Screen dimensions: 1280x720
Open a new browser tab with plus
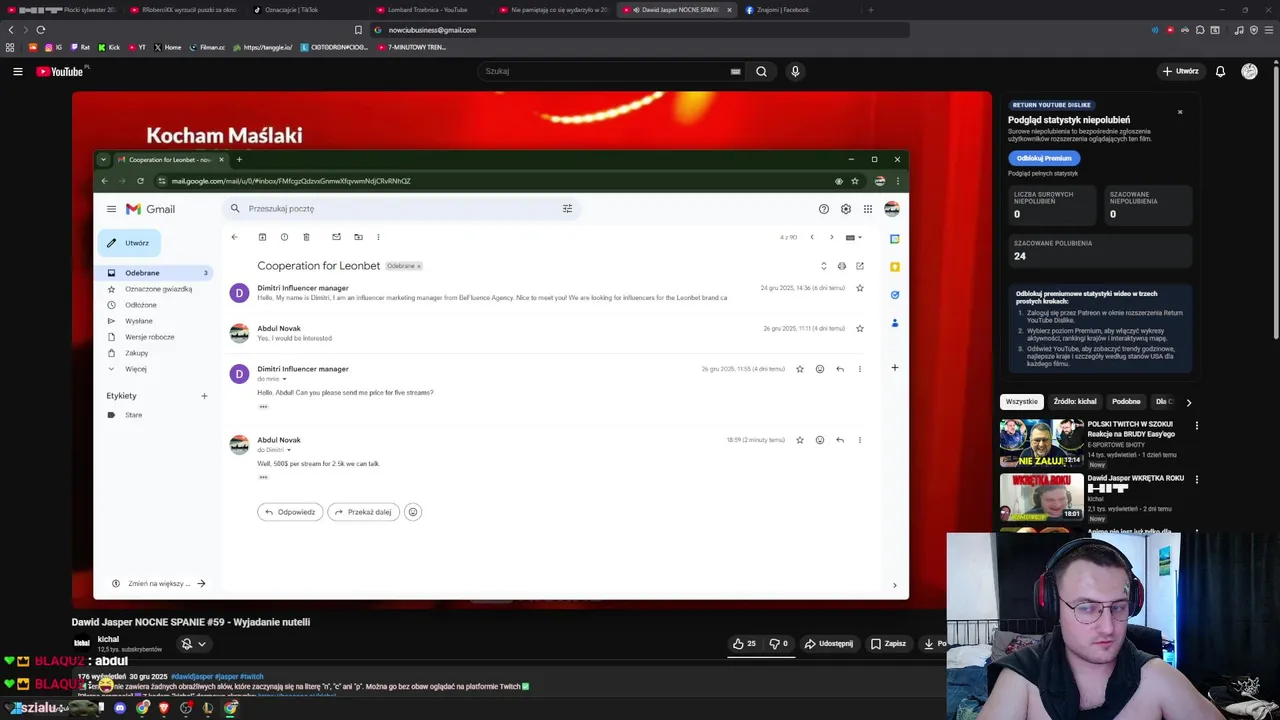pyautogui.click(x=870, y=10)
